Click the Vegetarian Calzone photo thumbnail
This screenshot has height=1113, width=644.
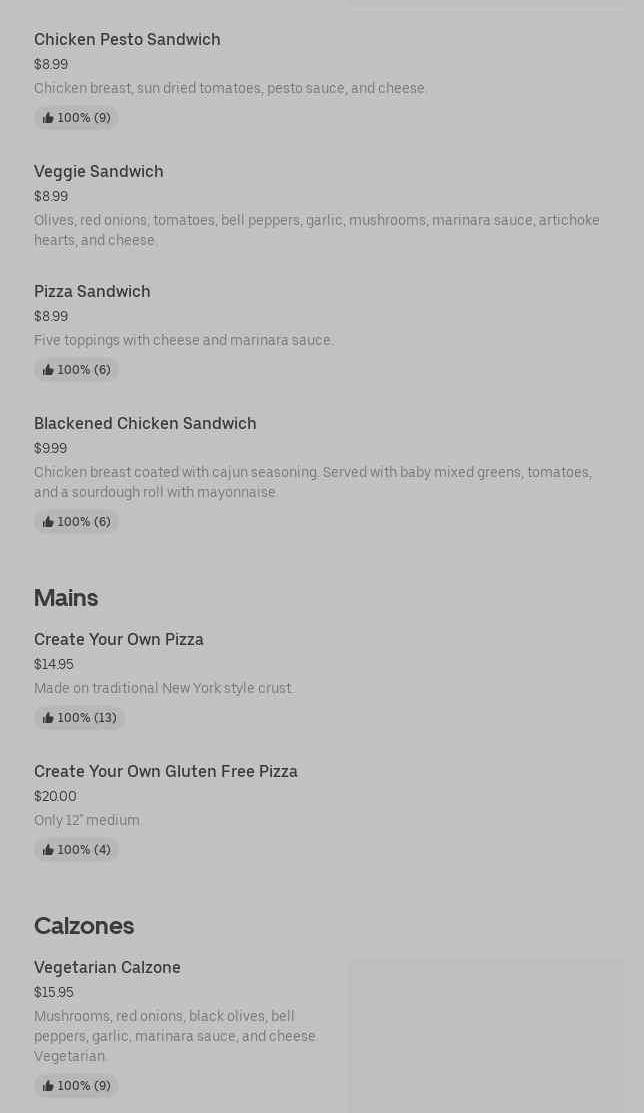point(486,1035)
